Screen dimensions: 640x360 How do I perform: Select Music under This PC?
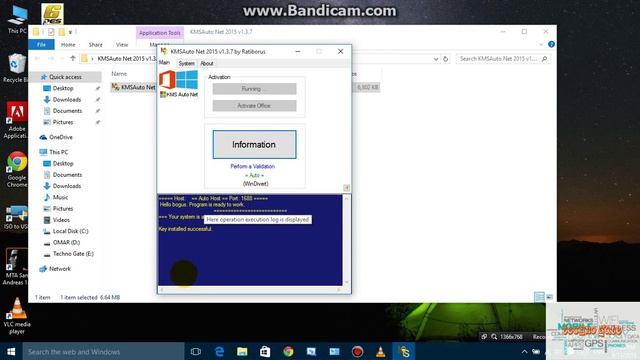pos(60,197)
